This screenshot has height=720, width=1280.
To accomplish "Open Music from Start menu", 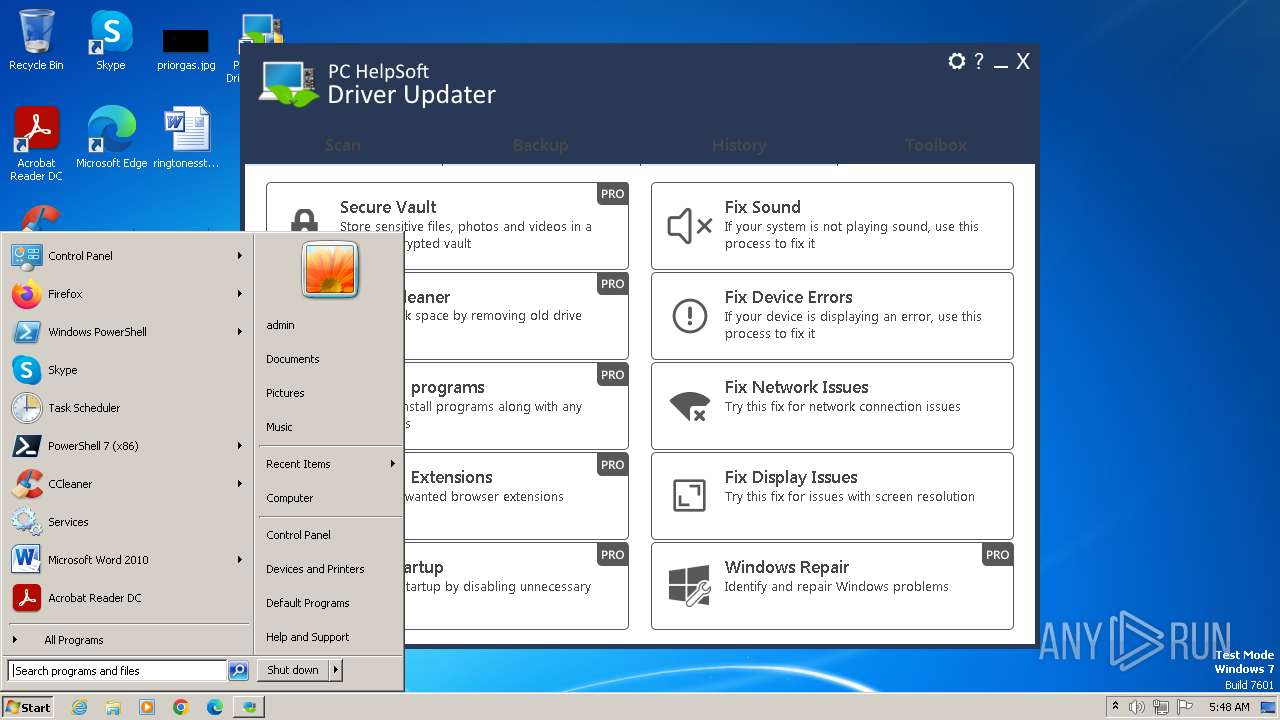I will [x=279, y=427].
